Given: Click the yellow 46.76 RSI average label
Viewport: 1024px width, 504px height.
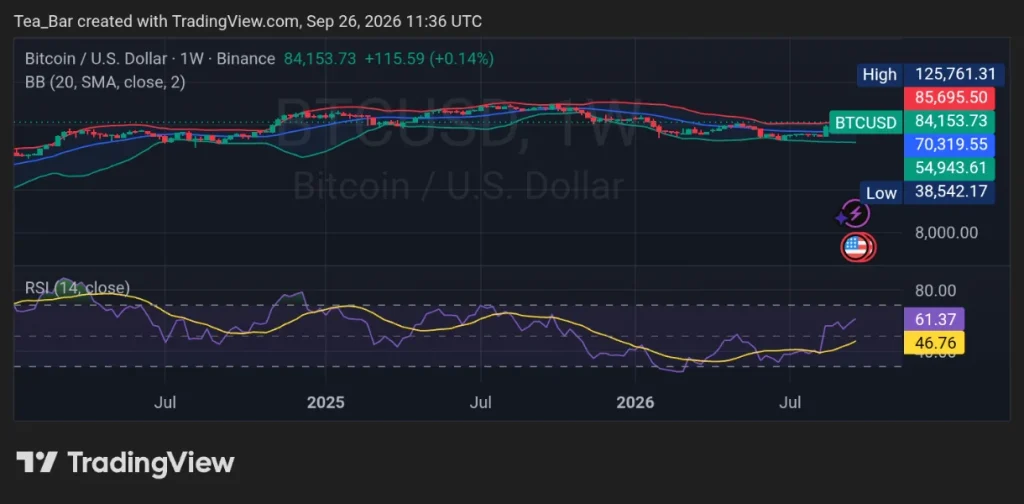Looking at the screenshot, I should [x=934, y=343].
